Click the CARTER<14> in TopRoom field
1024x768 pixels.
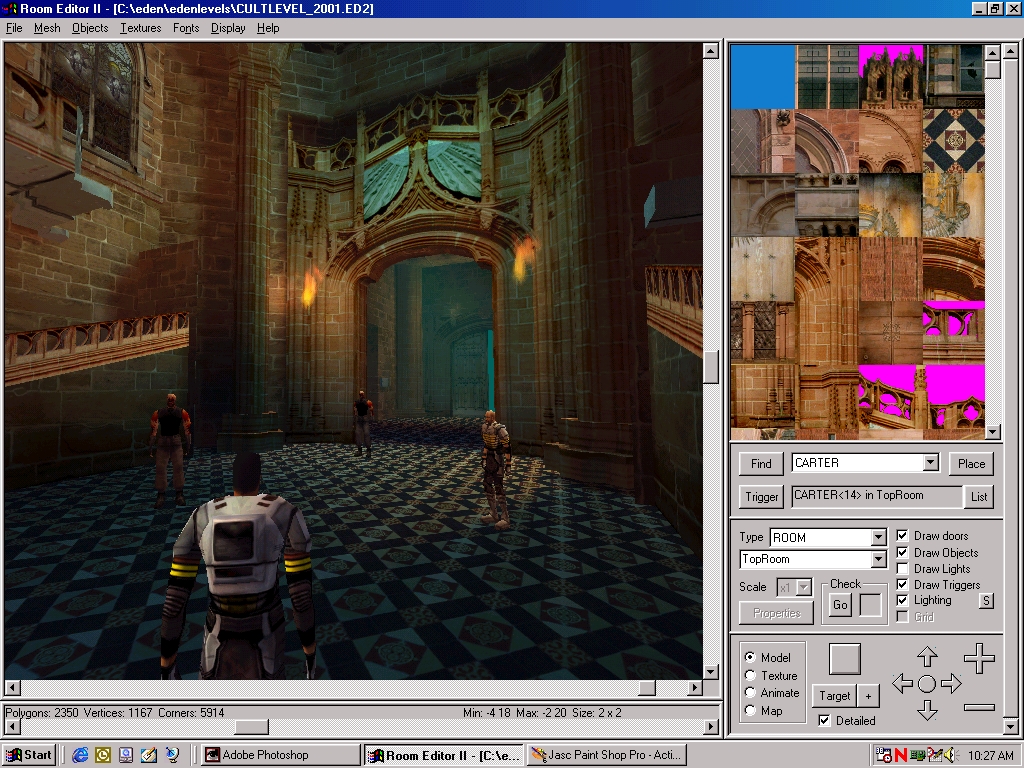tap(877, 496)
